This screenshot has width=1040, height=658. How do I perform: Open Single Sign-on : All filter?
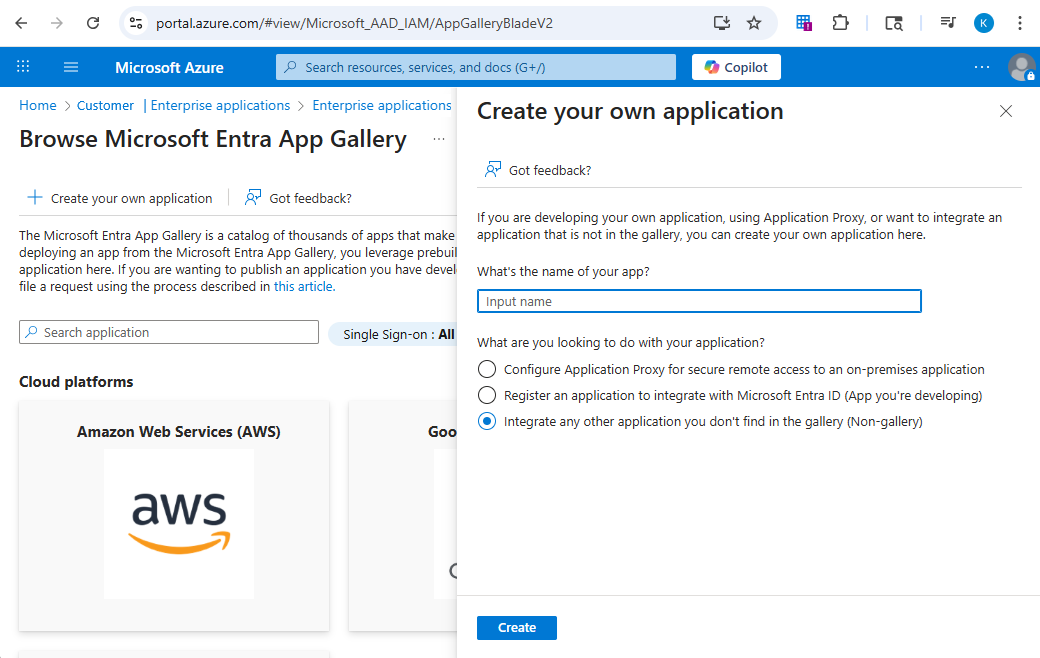click(x=393, y=334)
